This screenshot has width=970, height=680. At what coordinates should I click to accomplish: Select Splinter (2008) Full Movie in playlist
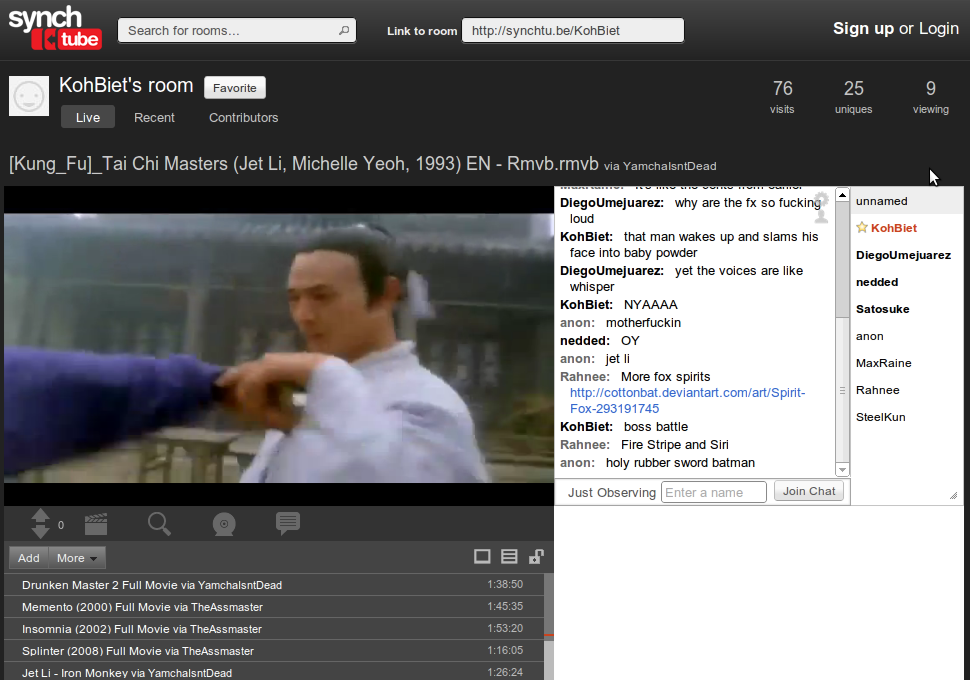tap(274, 651)
